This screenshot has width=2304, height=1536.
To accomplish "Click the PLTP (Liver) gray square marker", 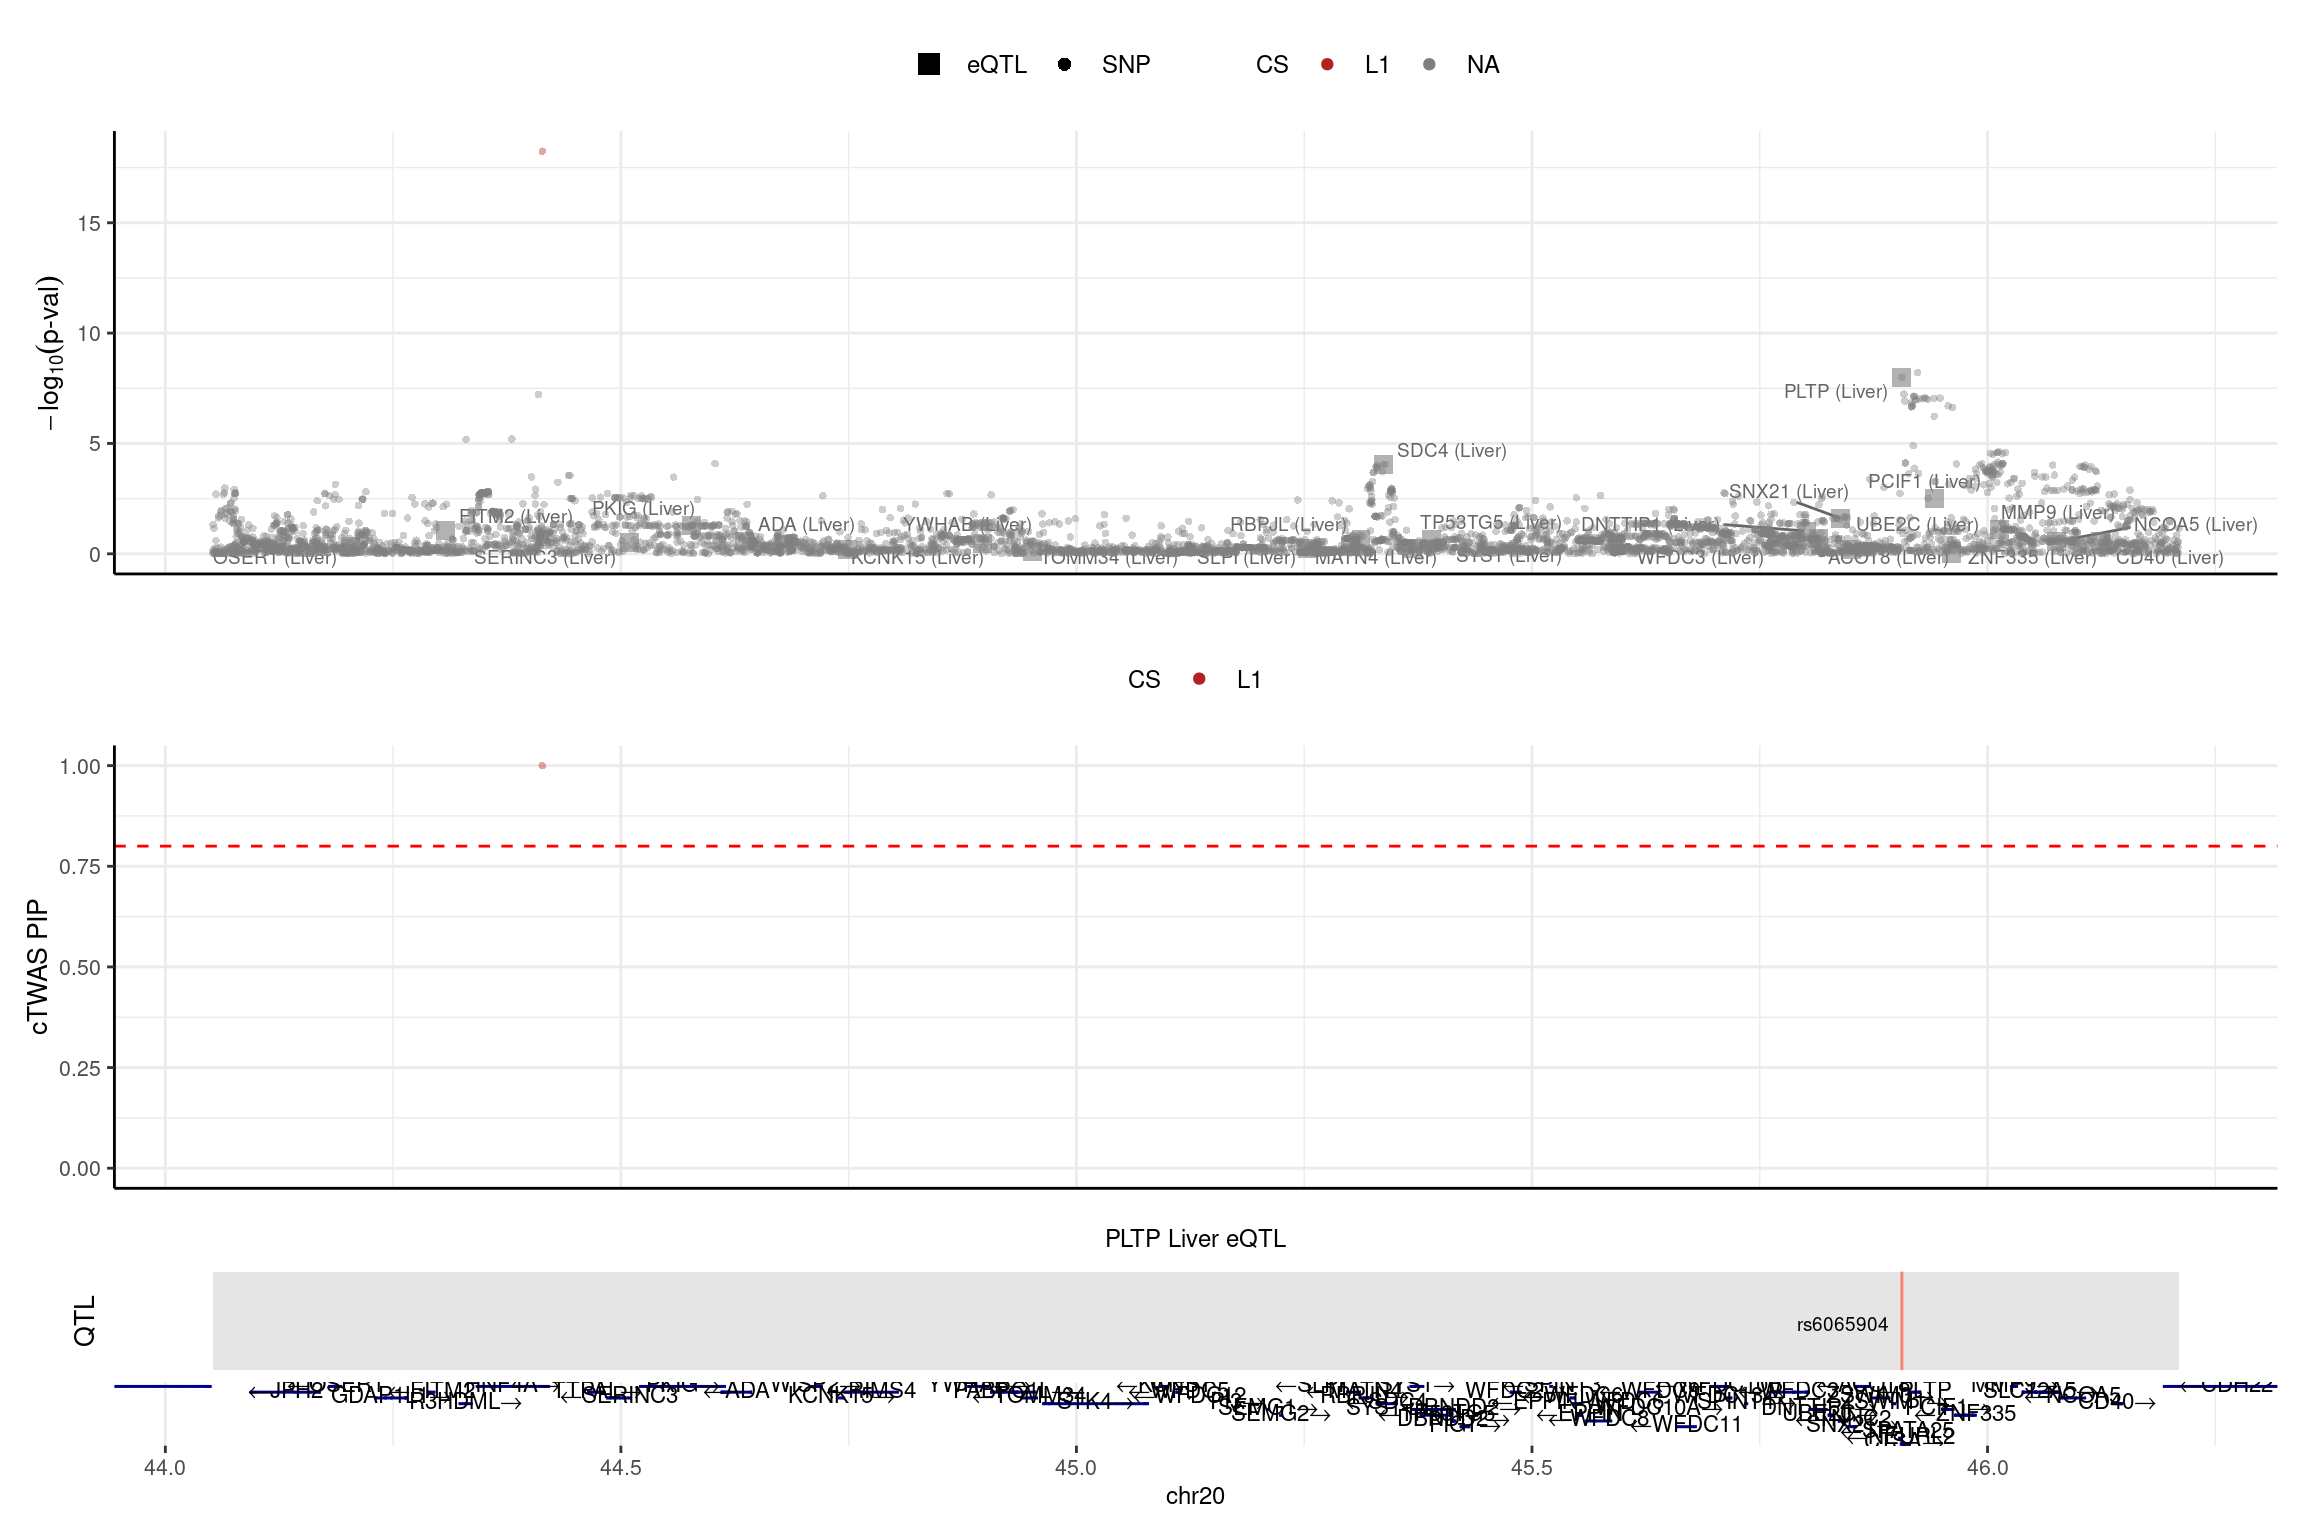I will click(1901, 377).
